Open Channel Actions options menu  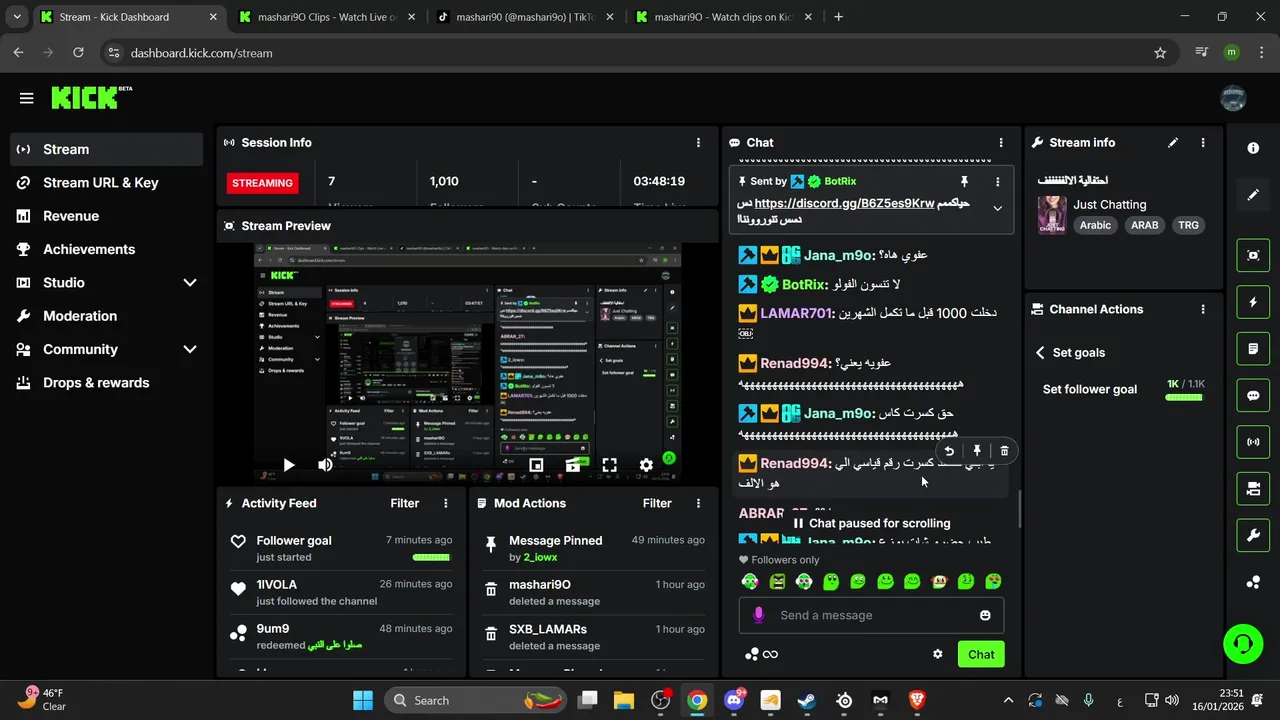click(1203, 310)
